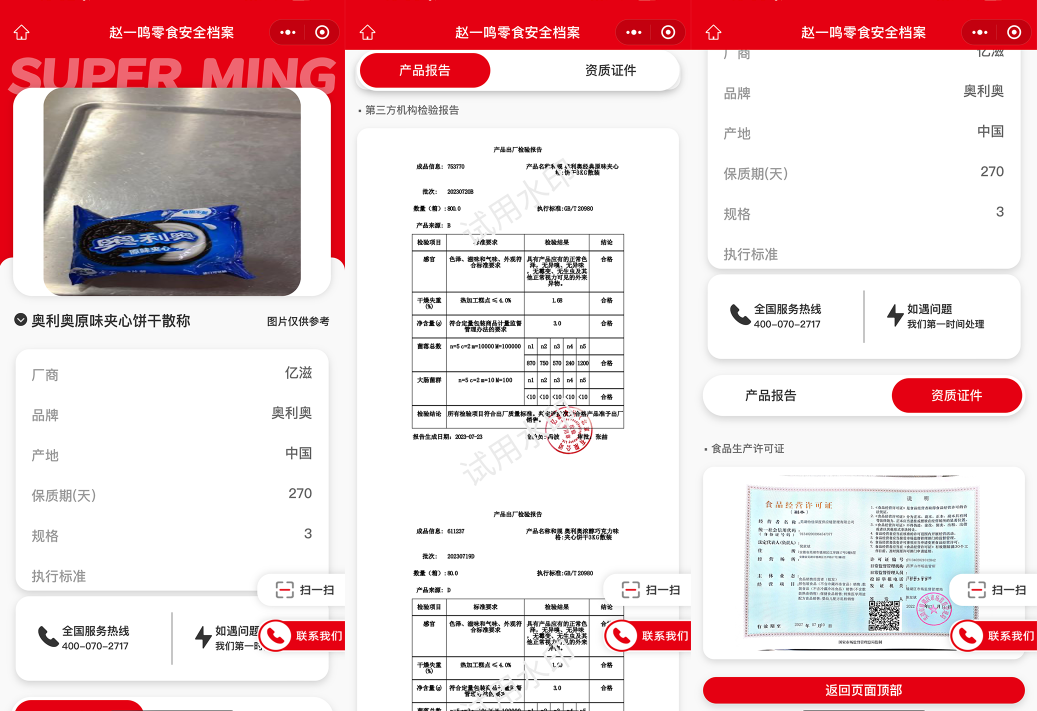Select the highlighted 产品报告 tab in the middle panel

(x=425, y=71)
